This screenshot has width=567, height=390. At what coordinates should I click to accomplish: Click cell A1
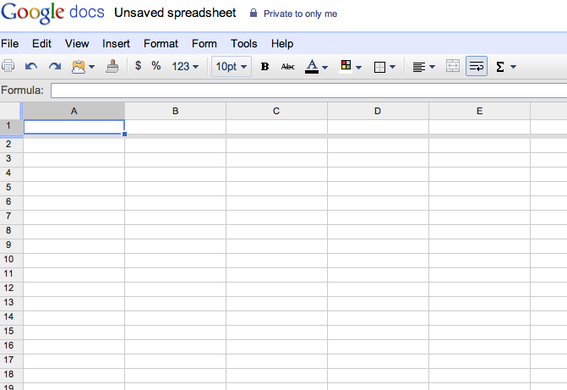pos(74,127)
